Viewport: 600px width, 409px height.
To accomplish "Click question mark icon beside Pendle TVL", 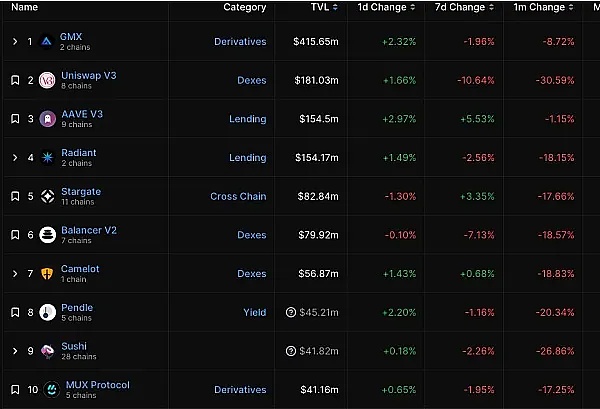I will click(x=290, y=312).
